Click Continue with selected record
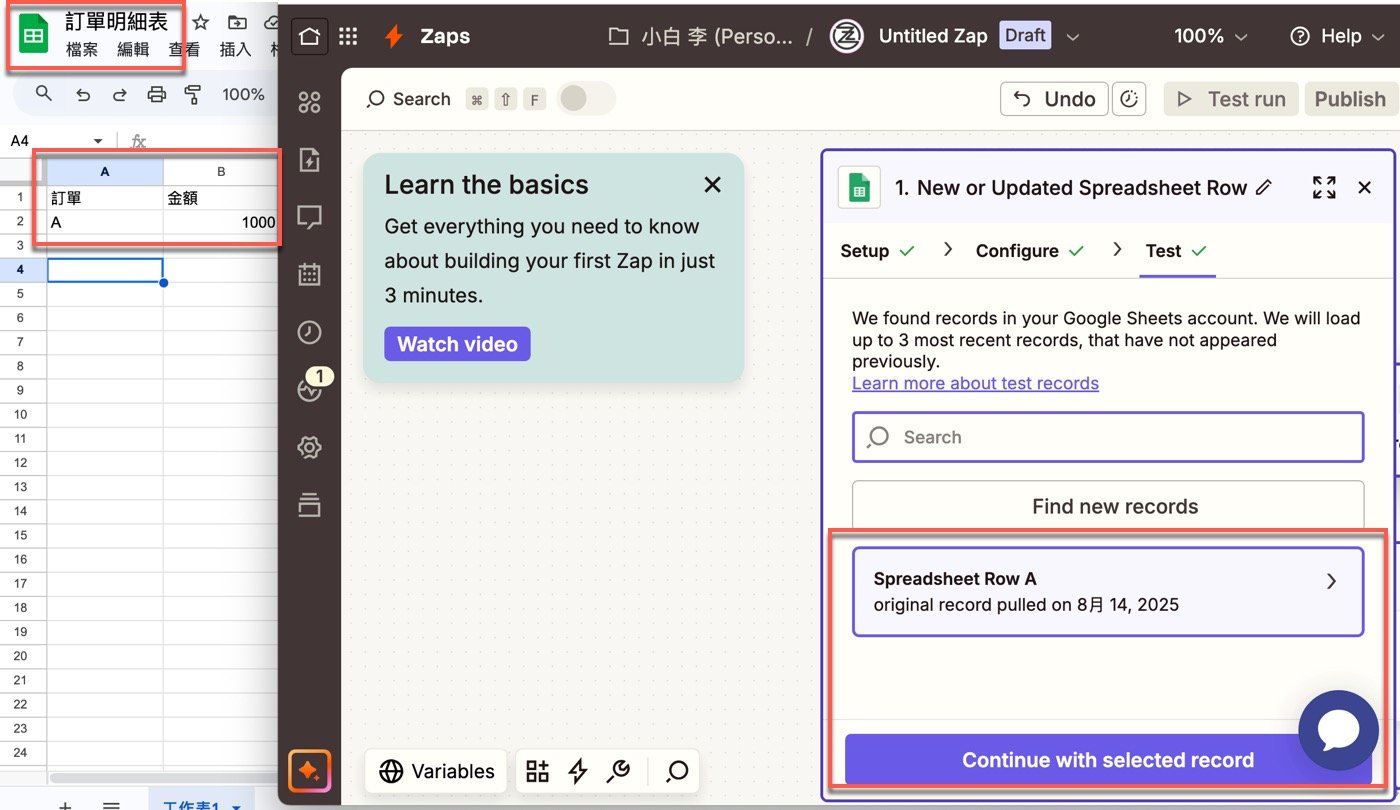Screen dimensions: 1400x810 pyautogui.click(x=1108, y=760)
